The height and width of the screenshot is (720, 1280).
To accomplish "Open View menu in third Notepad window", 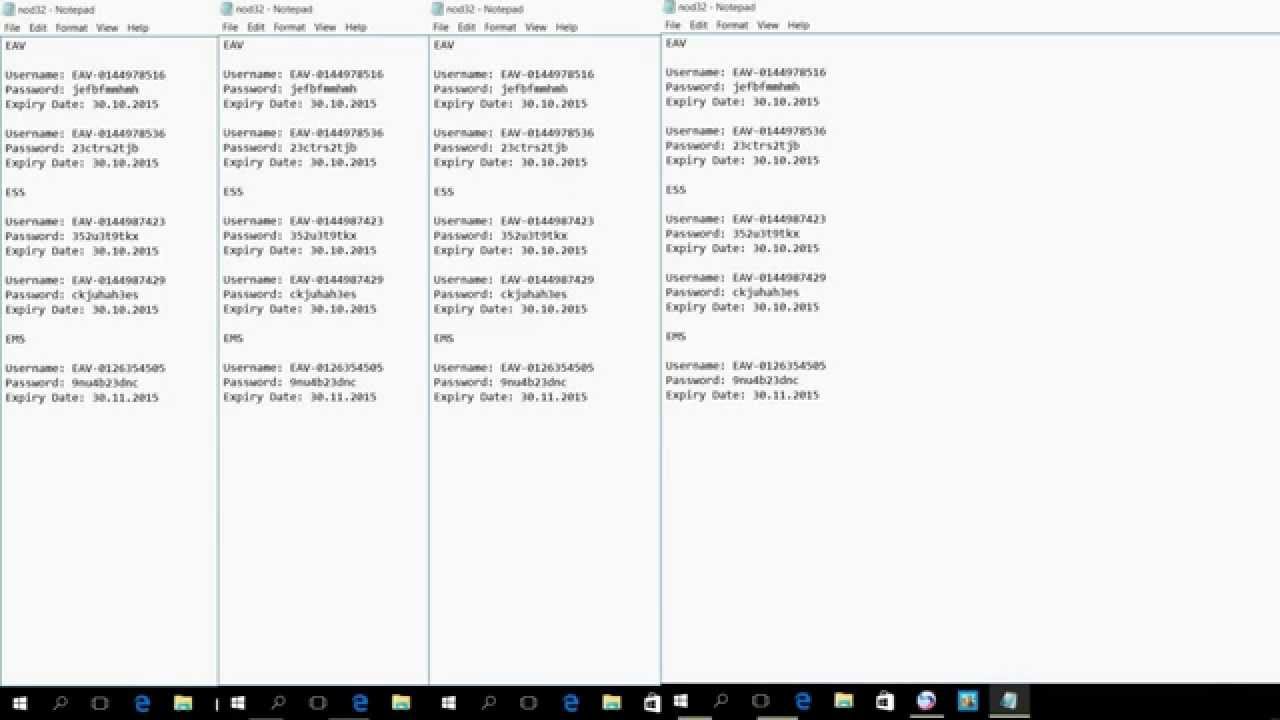I will tap(536, 27).
